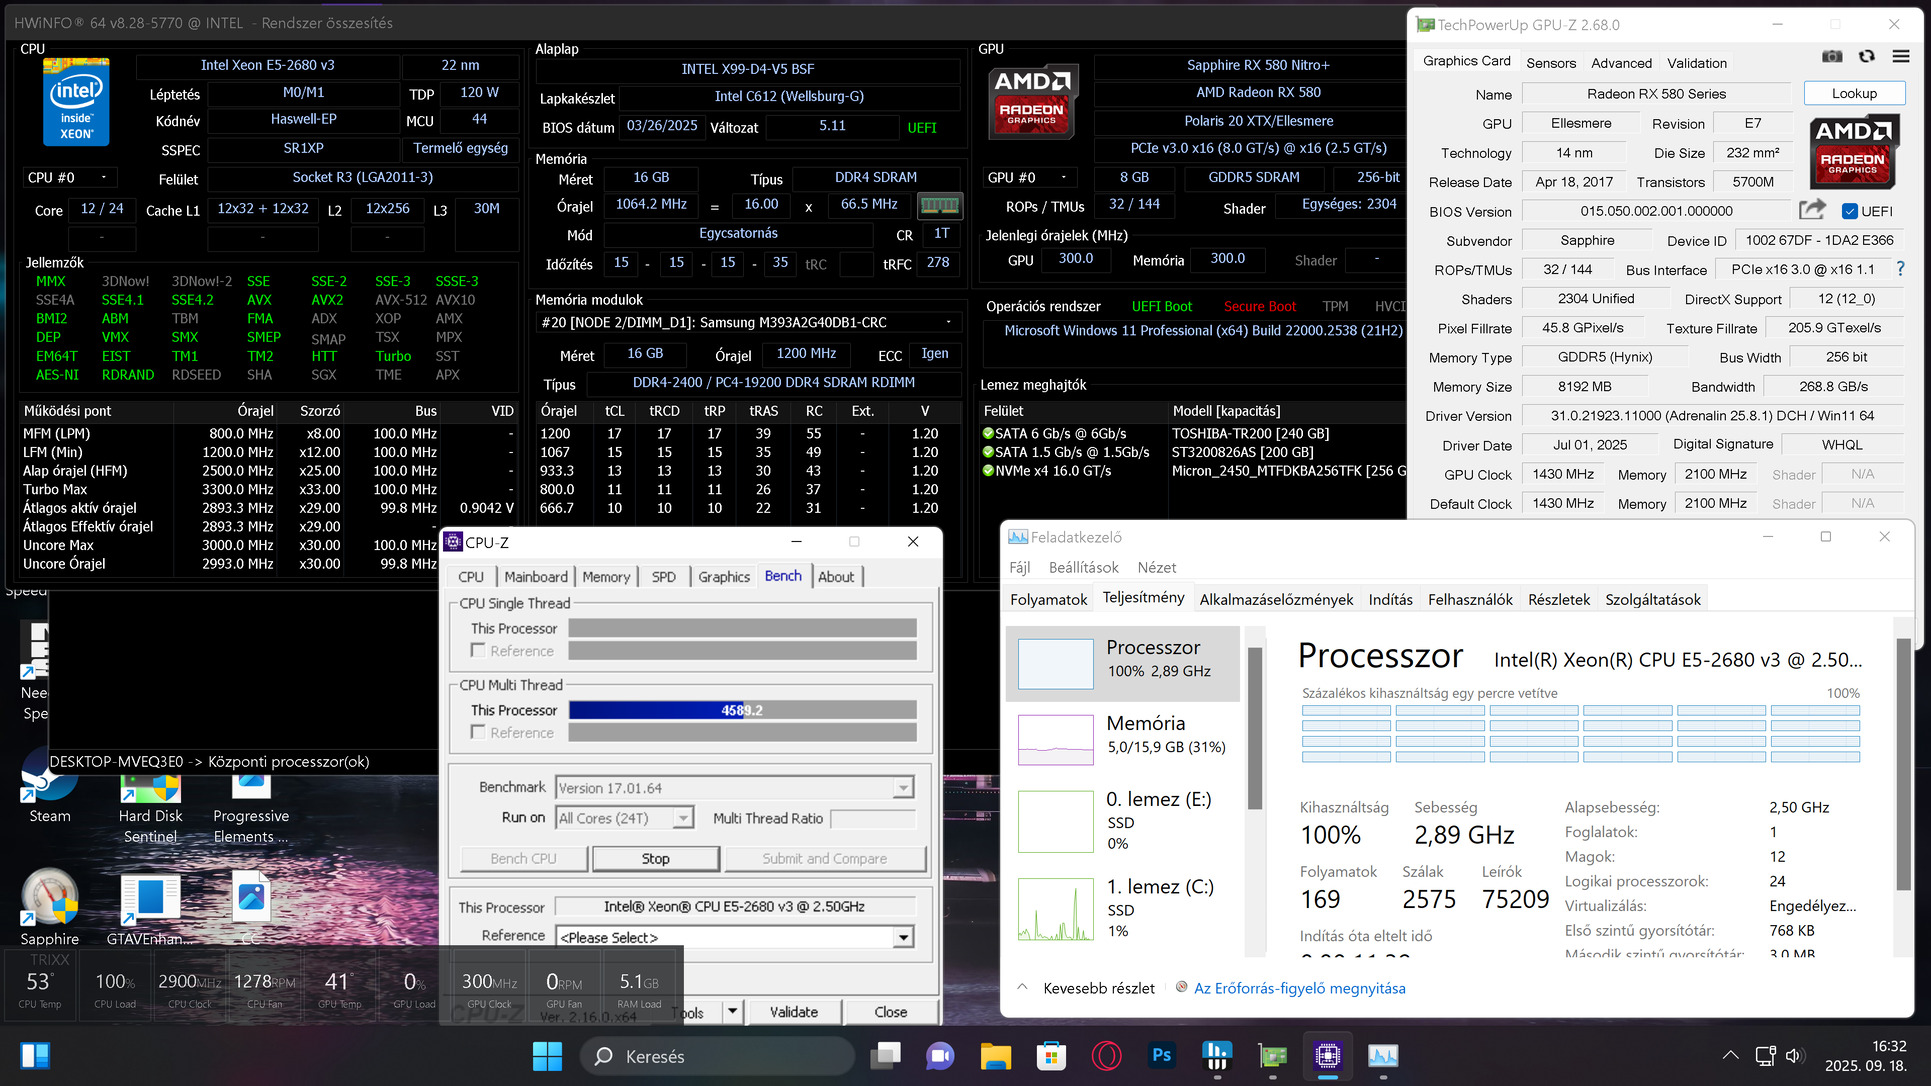The width and height of the screenshot is (1931, 1086).
Task: Click Opera browser taskbar icon
Action: 1106,1055
